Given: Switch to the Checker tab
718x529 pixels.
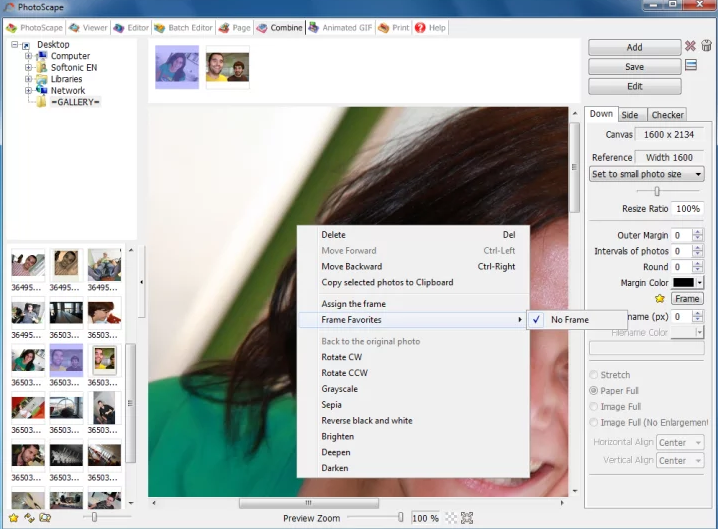Looking at the screenshot, I should (x=667, y=115).
